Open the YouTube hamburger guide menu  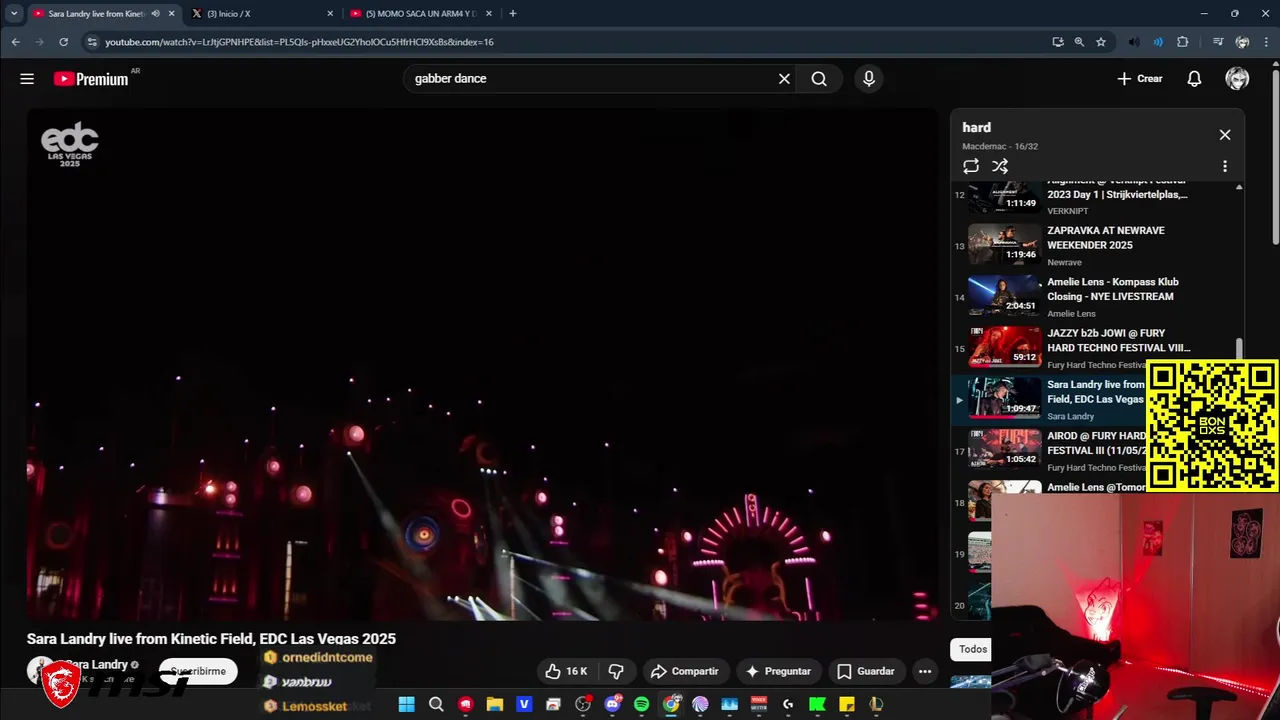pos(27,79)
